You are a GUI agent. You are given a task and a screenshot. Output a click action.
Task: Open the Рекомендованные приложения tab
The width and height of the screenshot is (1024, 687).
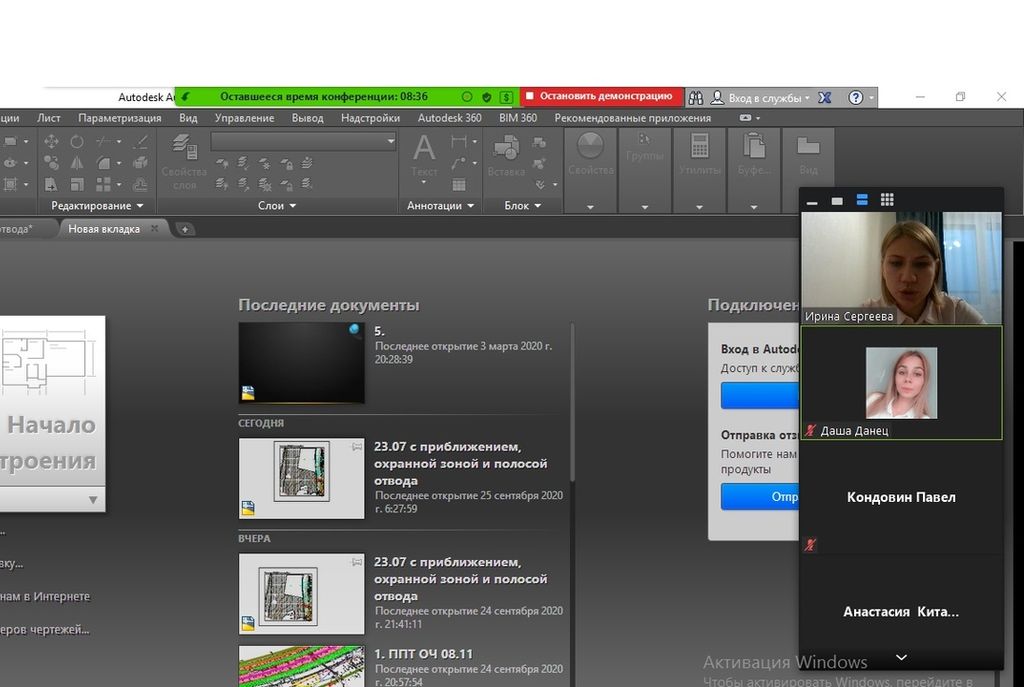coord(632,118)
